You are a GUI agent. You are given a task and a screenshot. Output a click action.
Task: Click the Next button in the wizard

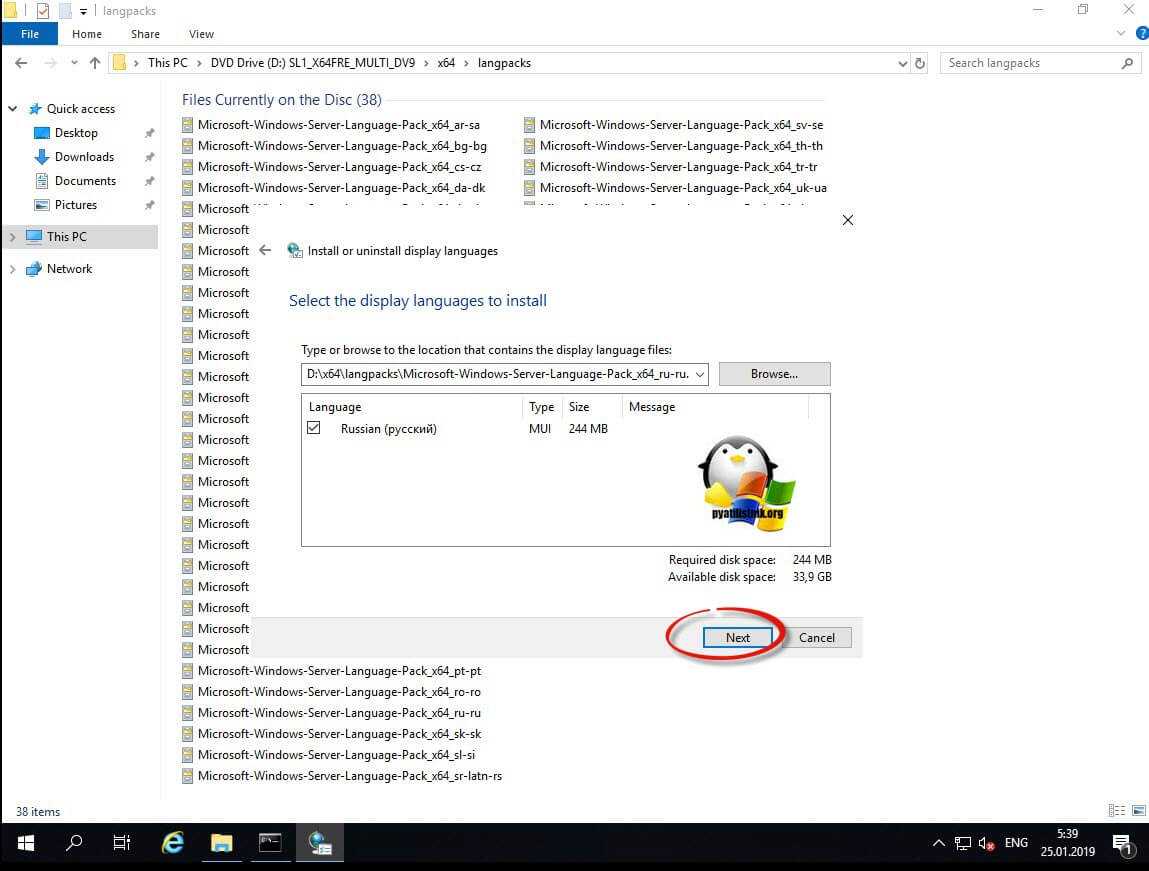[737, 637]
